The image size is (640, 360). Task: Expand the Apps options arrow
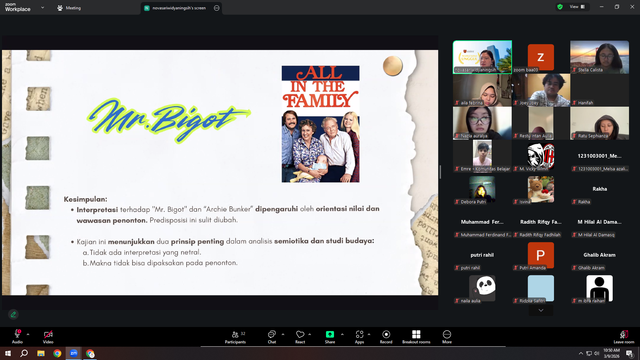[x=369, y=334]
